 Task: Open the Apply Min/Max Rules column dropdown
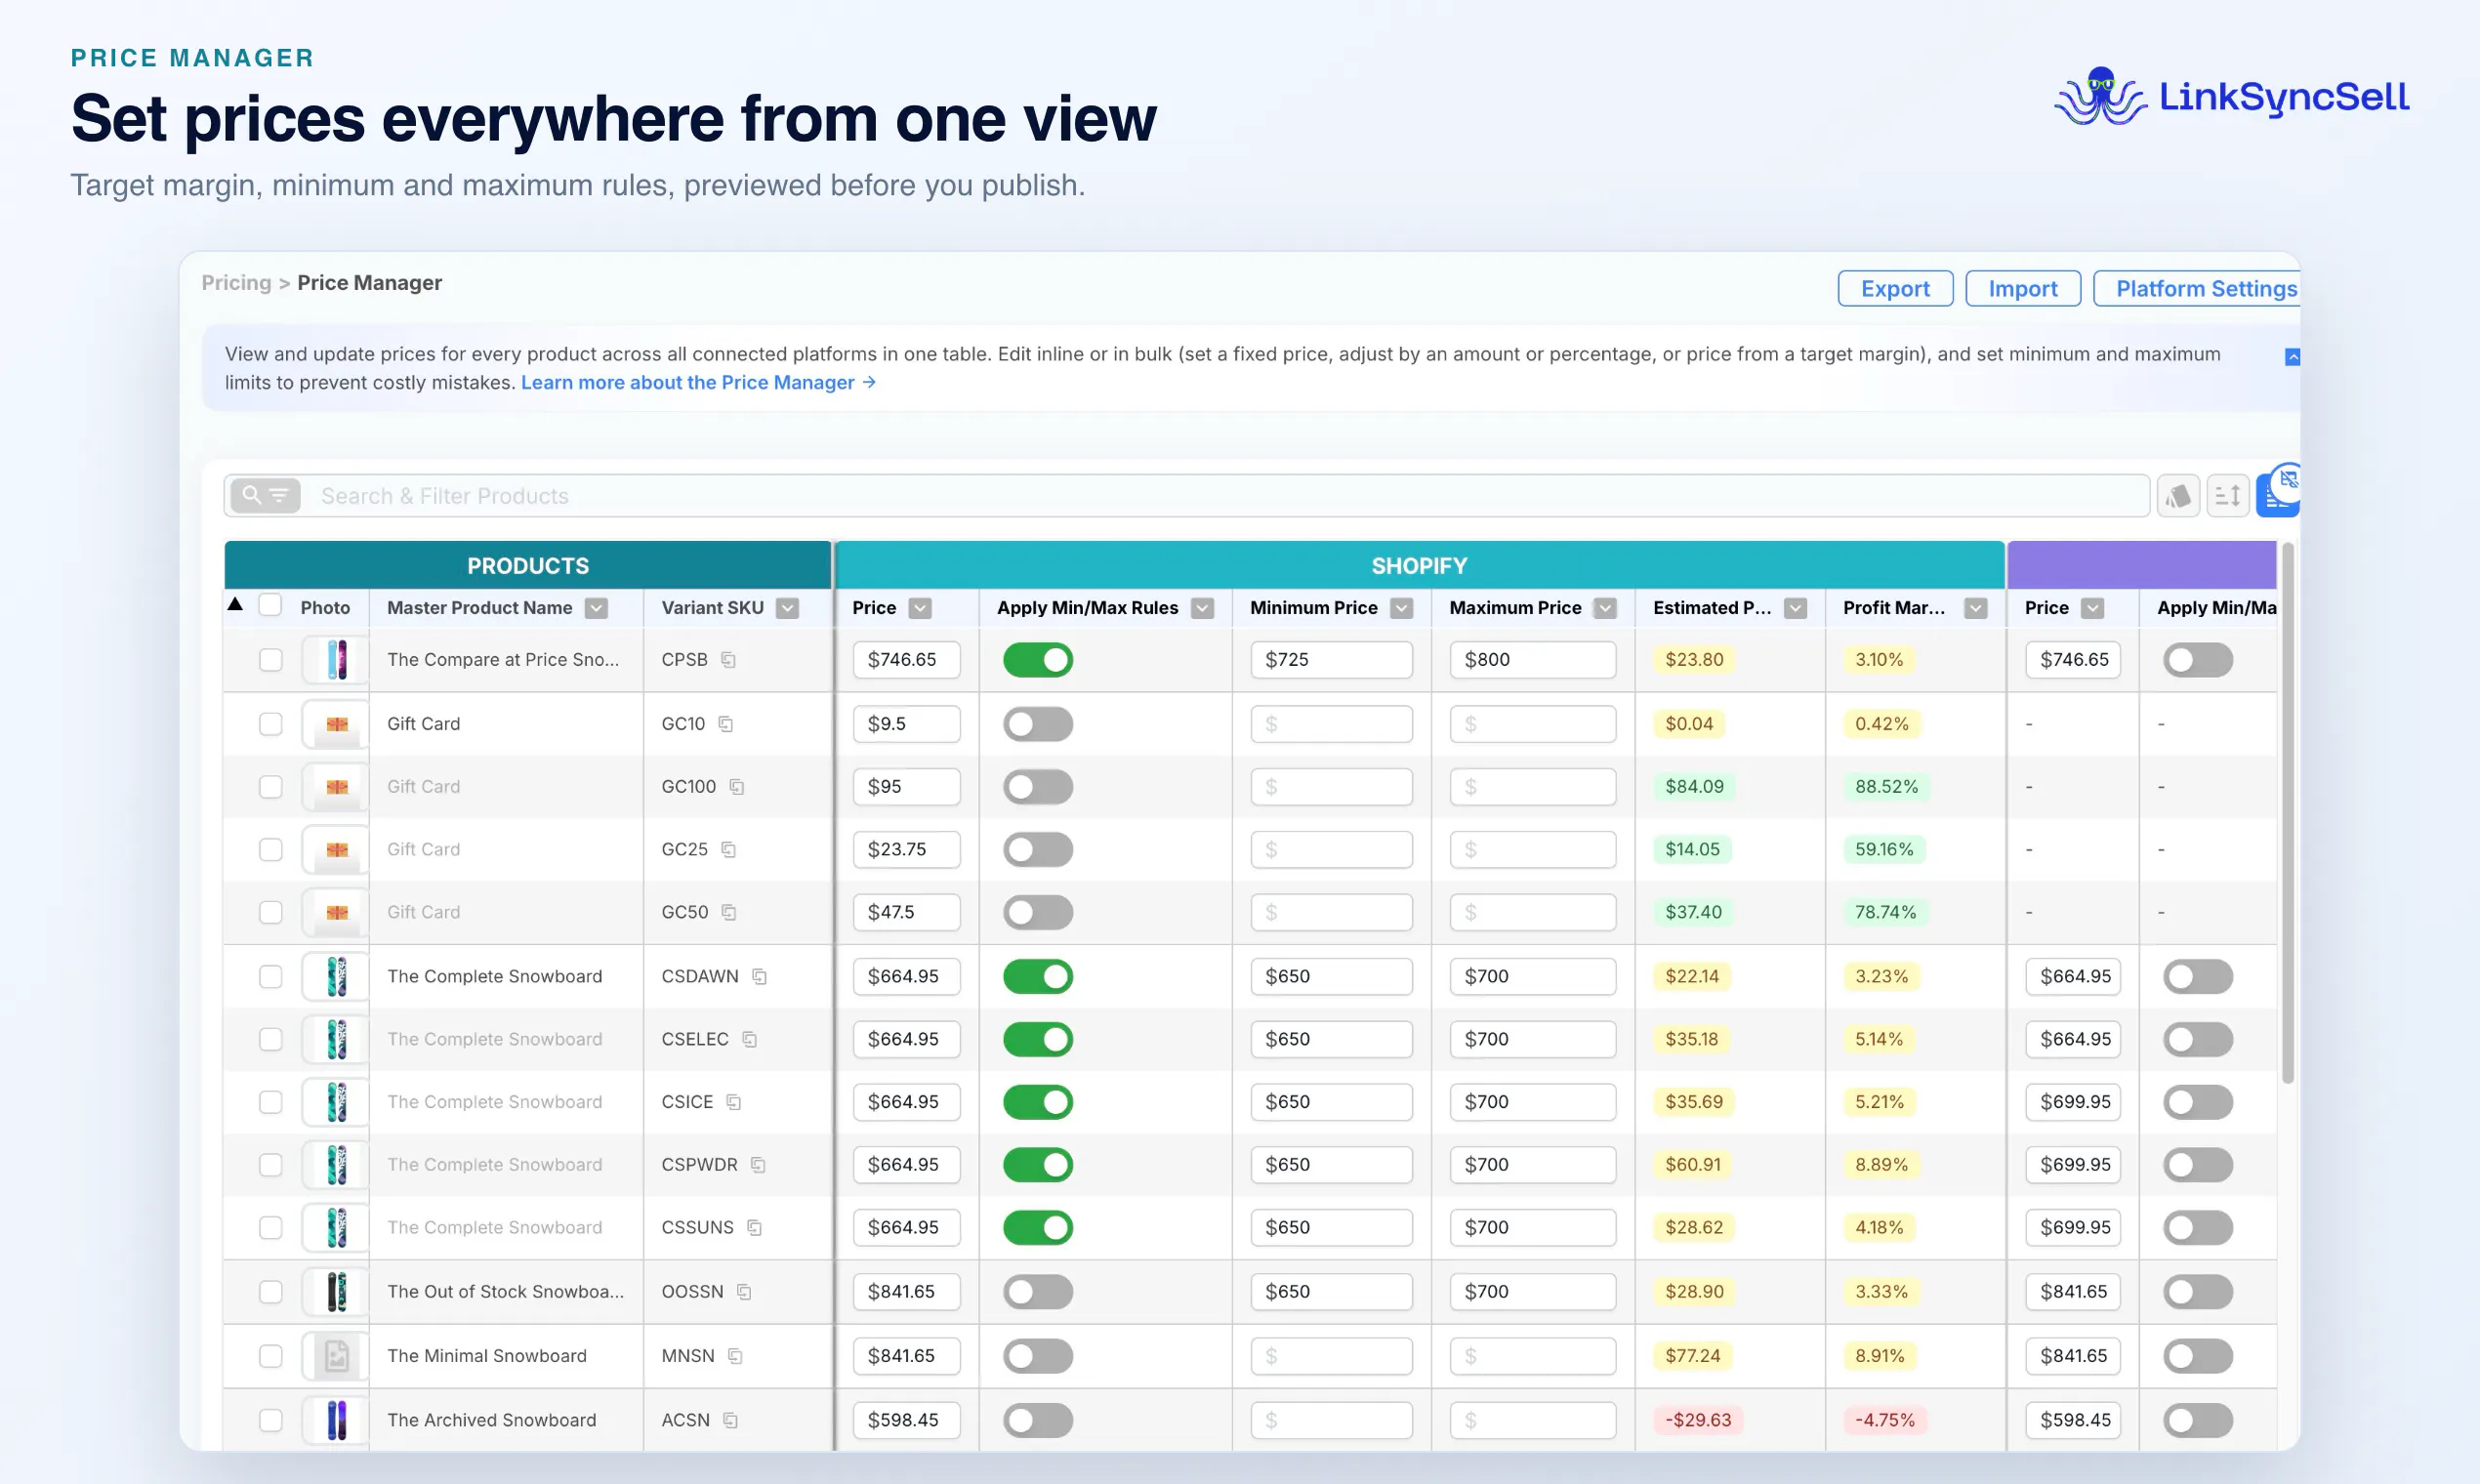pos(1203,608)
